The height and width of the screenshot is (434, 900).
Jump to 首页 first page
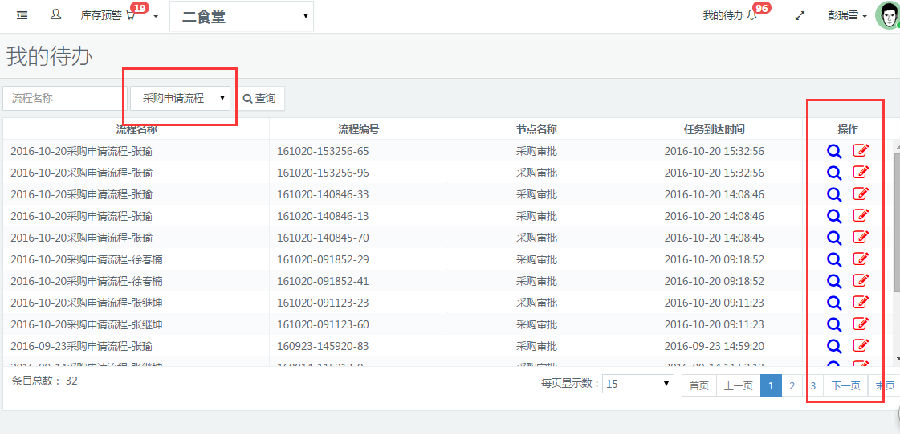click(x=699, y=385)
